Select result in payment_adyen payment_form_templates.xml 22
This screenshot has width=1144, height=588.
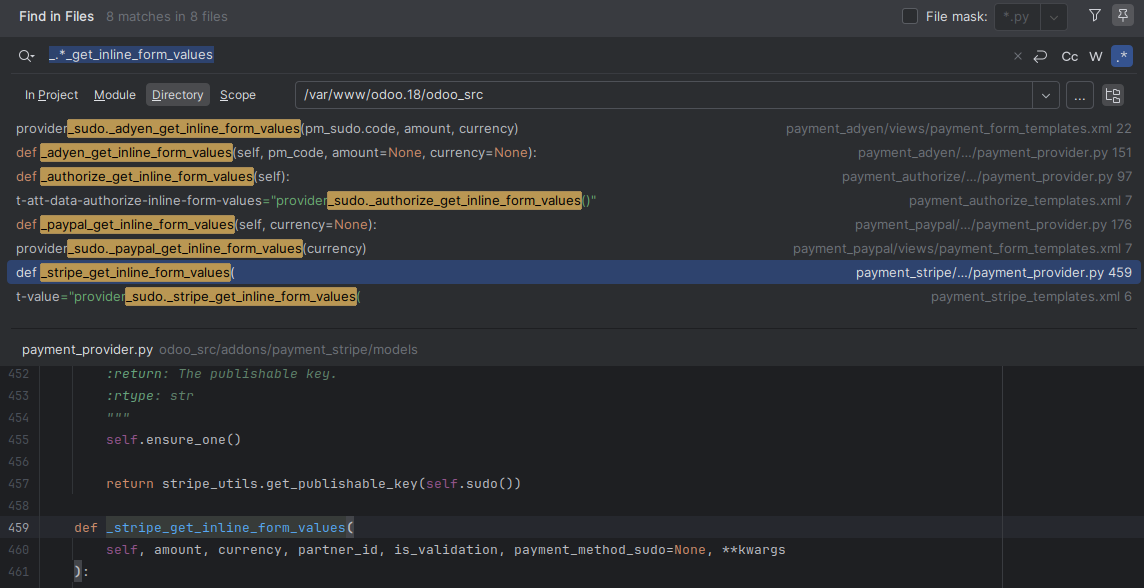coord(573,128)
